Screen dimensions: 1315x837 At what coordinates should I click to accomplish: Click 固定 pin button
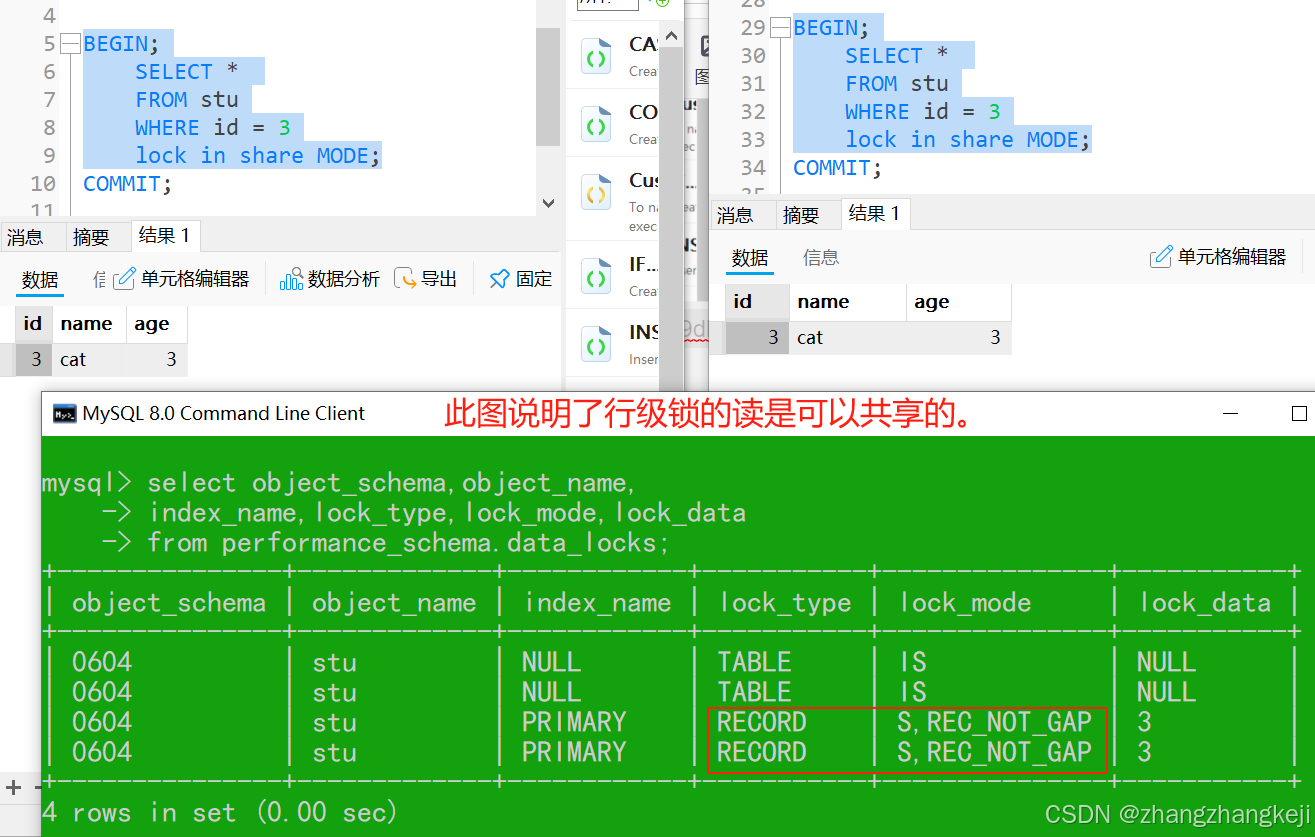pos(520,279)
